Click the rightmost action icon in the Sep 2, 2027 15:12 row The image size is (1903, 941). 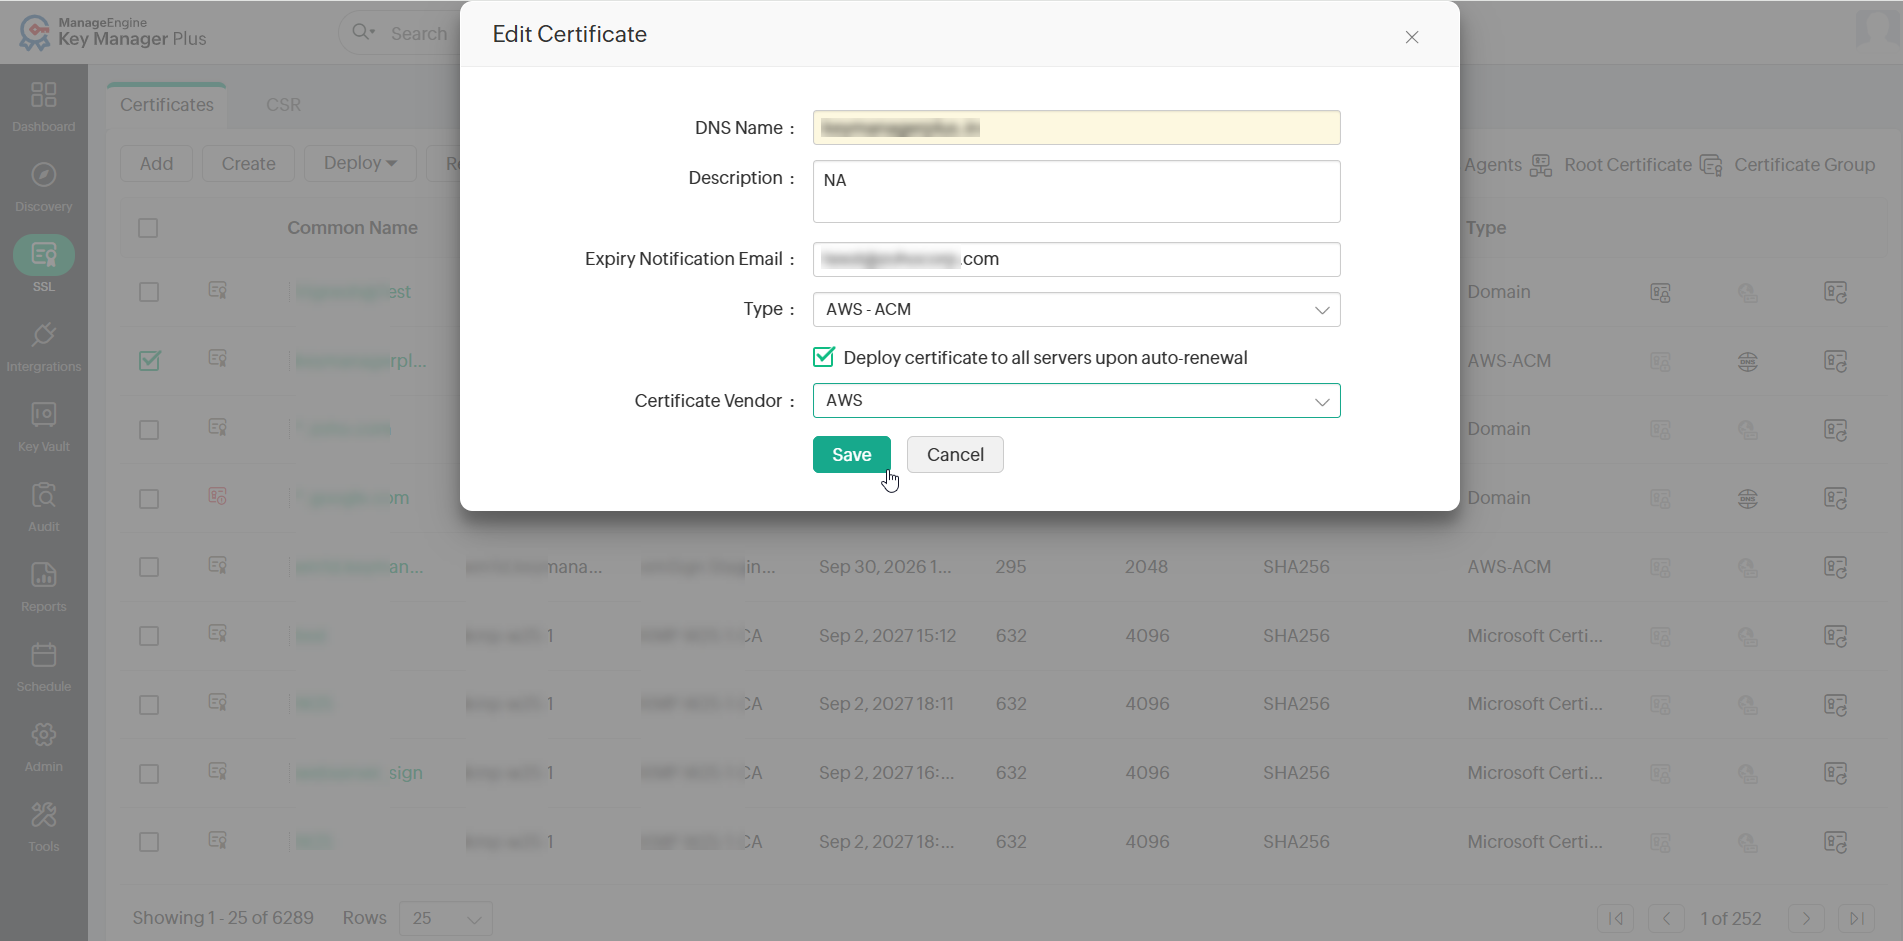pyautogui.click(x=1836, y=637)
